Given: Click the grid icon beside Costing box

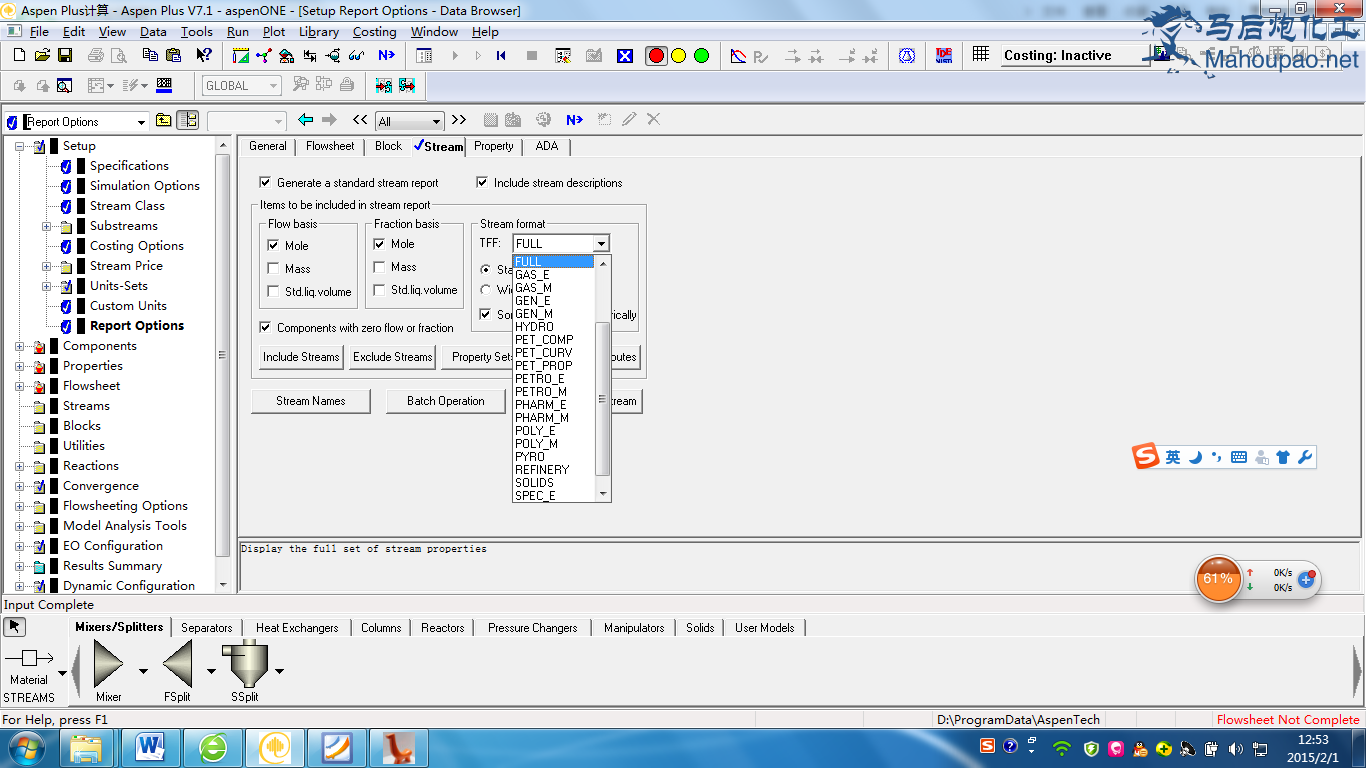Looking at the screenshot, I should 981,55.
